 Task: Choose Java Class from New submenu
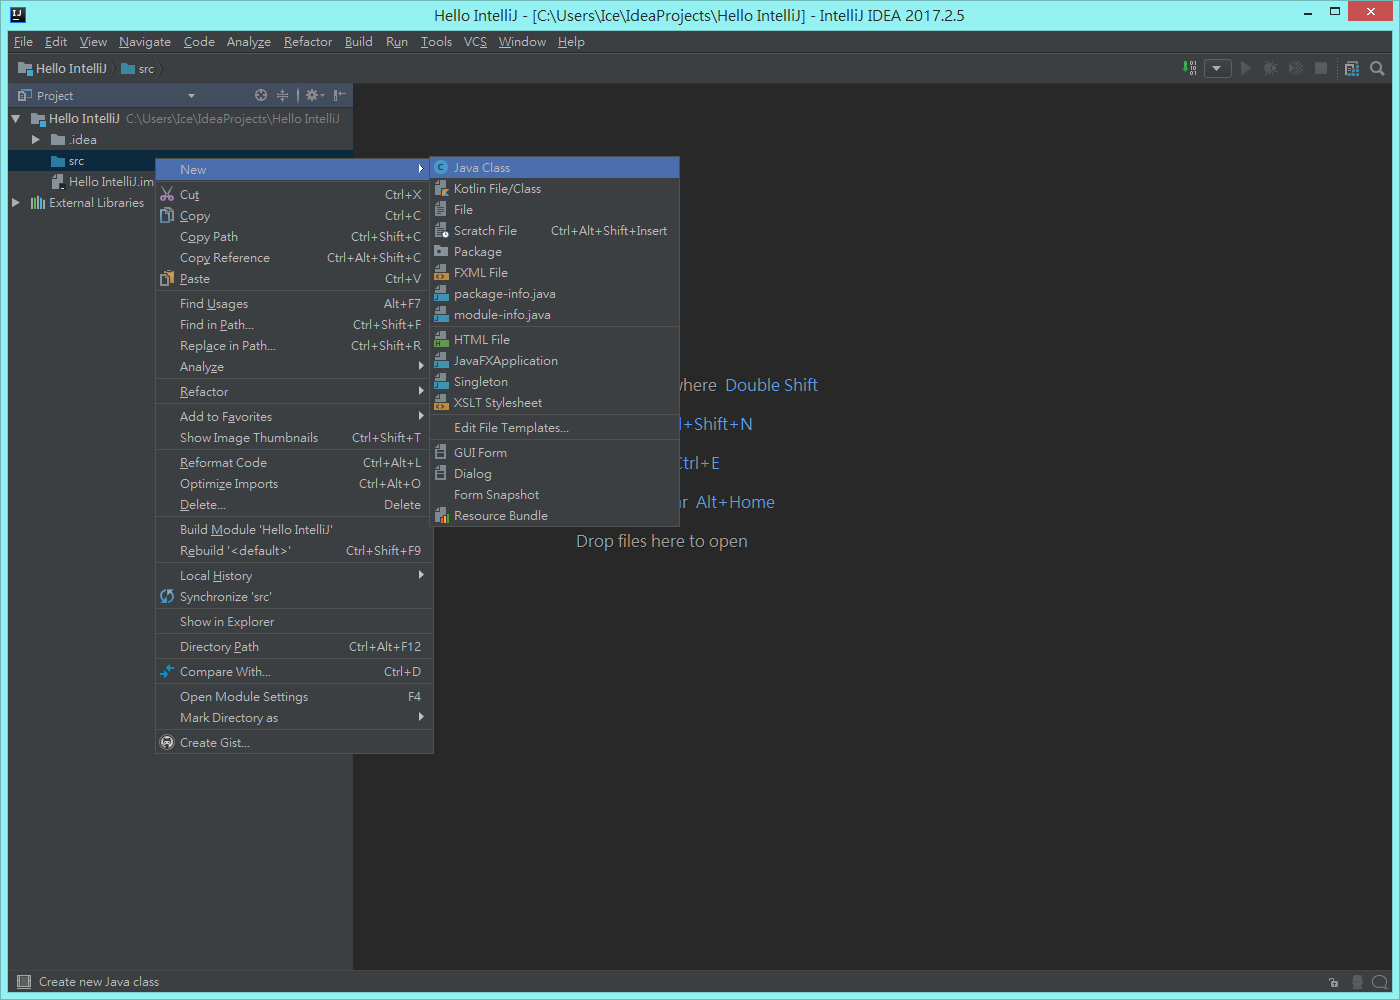coord(555,167)
